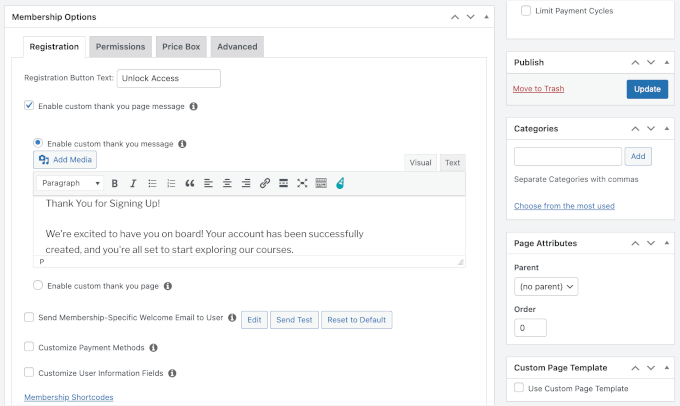Viewport: 680px width, 406px height.
Task: Open the Paragraph format dropdown
Action: [70, 184]
